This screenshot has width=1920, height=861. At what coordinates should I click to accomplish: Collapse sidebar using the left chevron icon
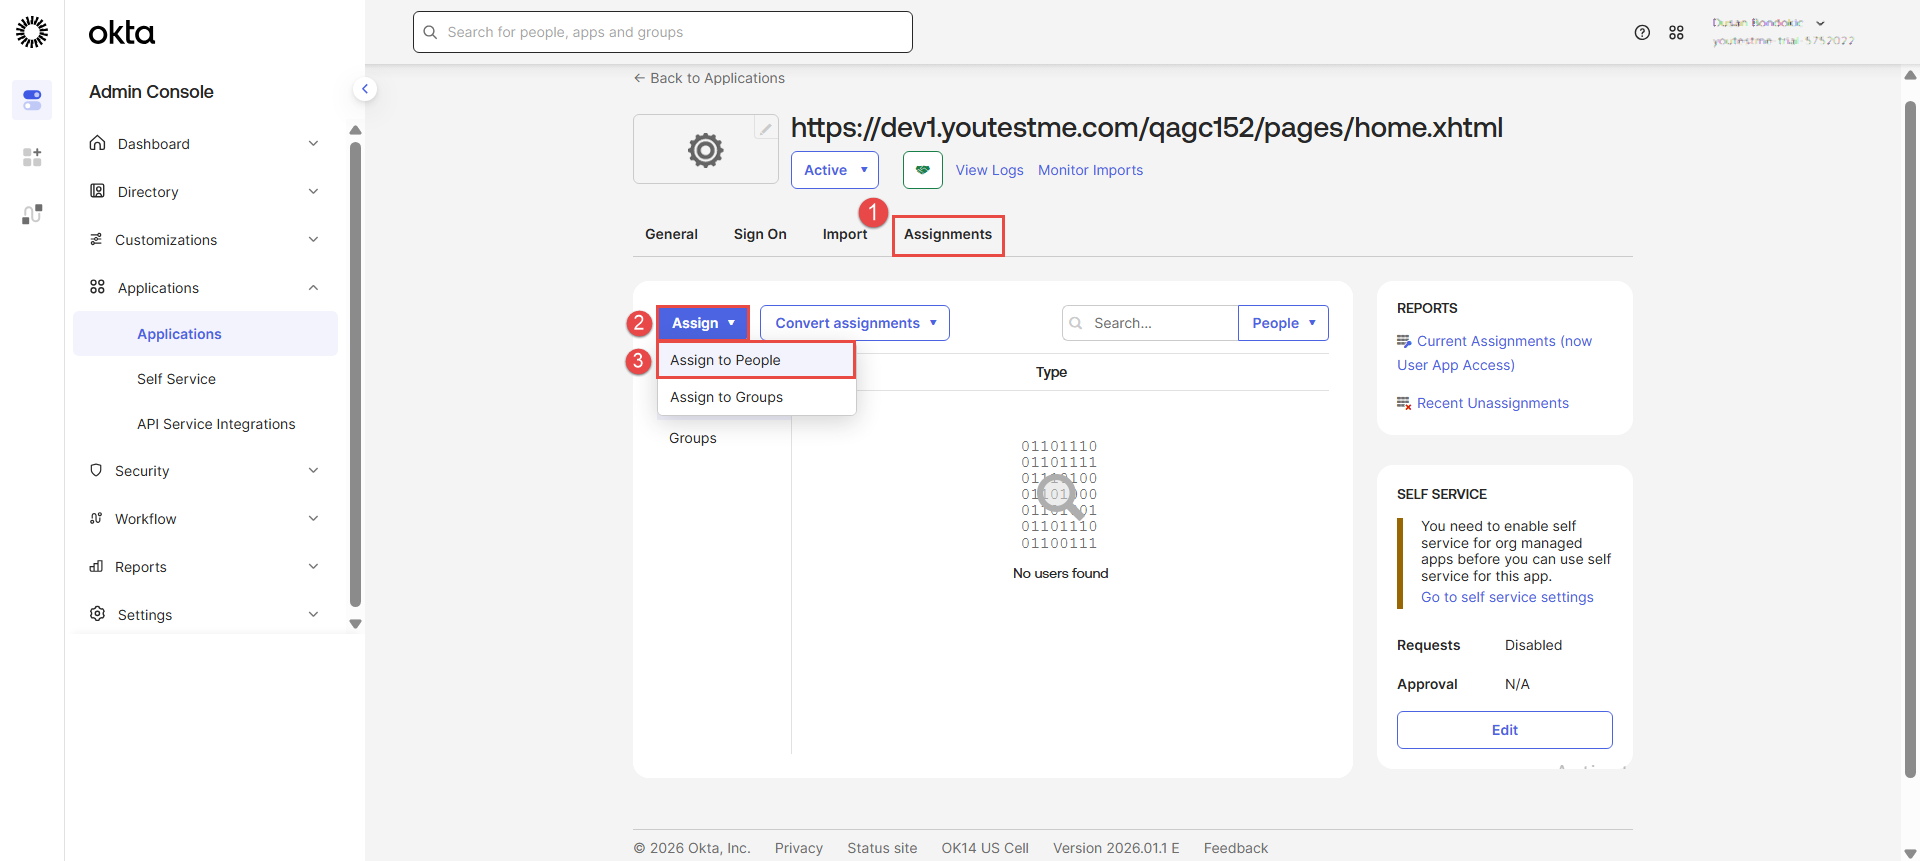[365, 89]
